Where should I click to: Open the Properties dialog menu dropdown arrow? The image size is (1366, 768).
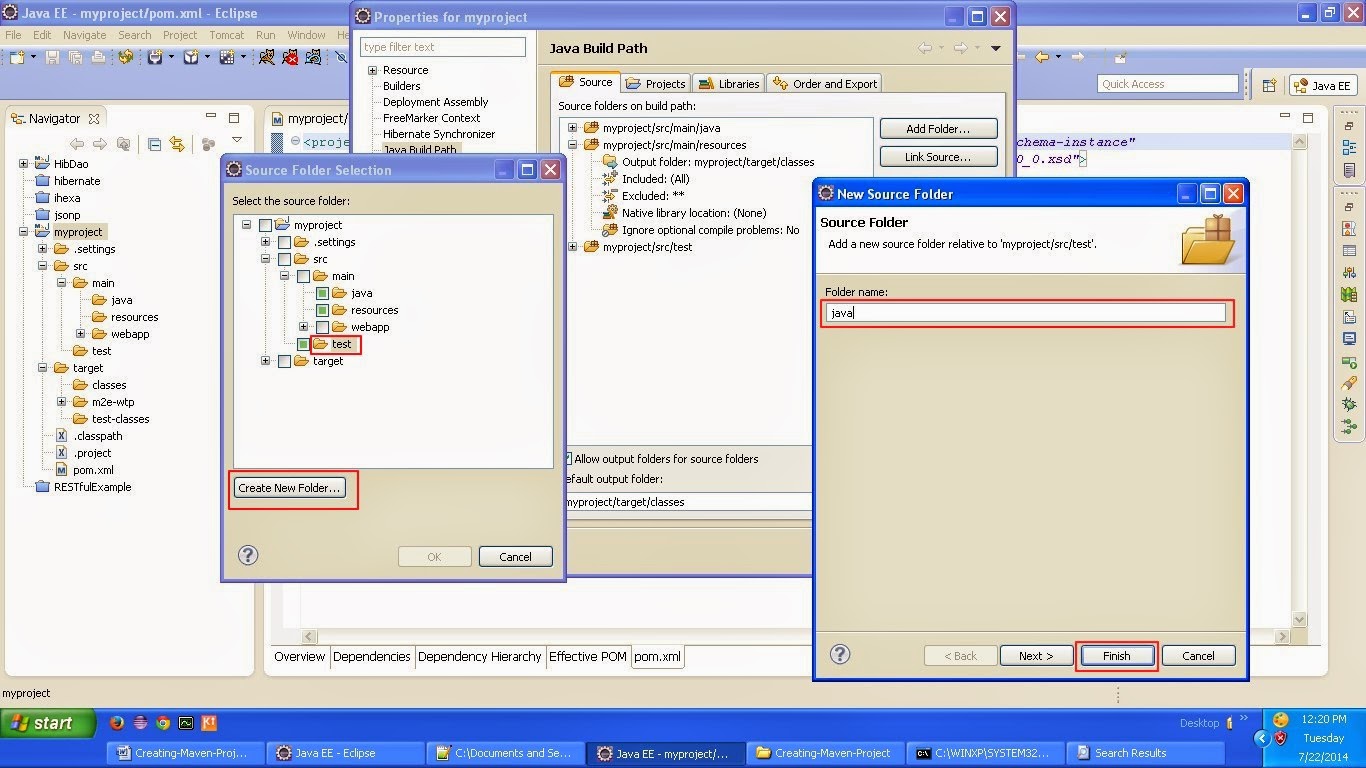[995, 48]
